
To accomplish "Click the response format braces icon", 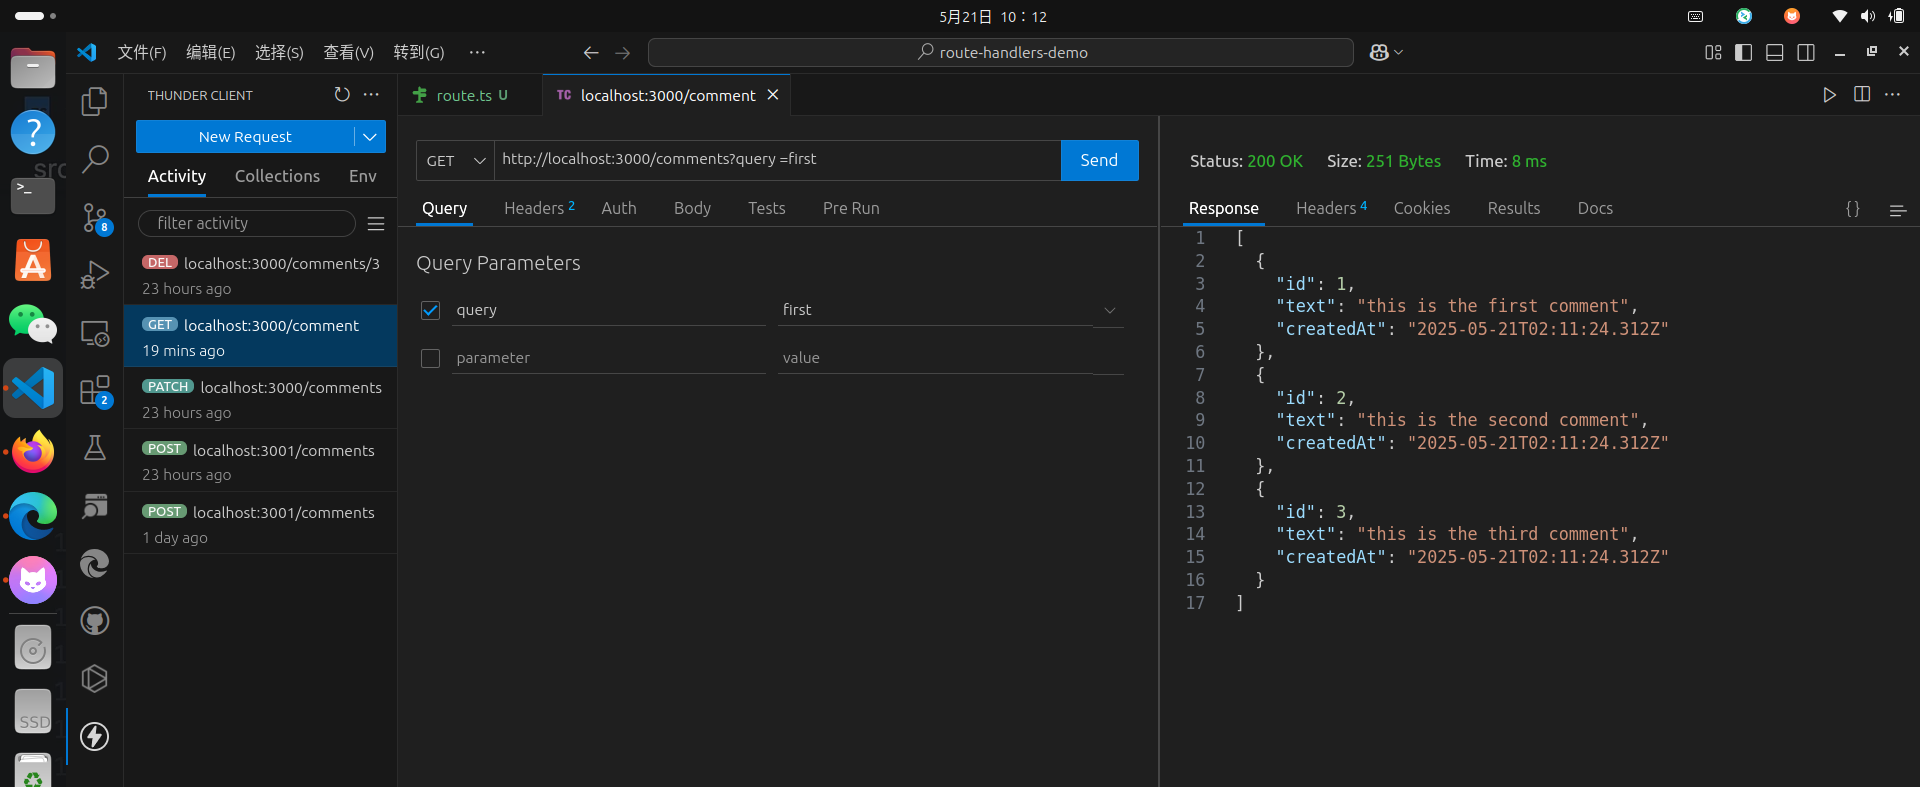I will coord(1852,209).
